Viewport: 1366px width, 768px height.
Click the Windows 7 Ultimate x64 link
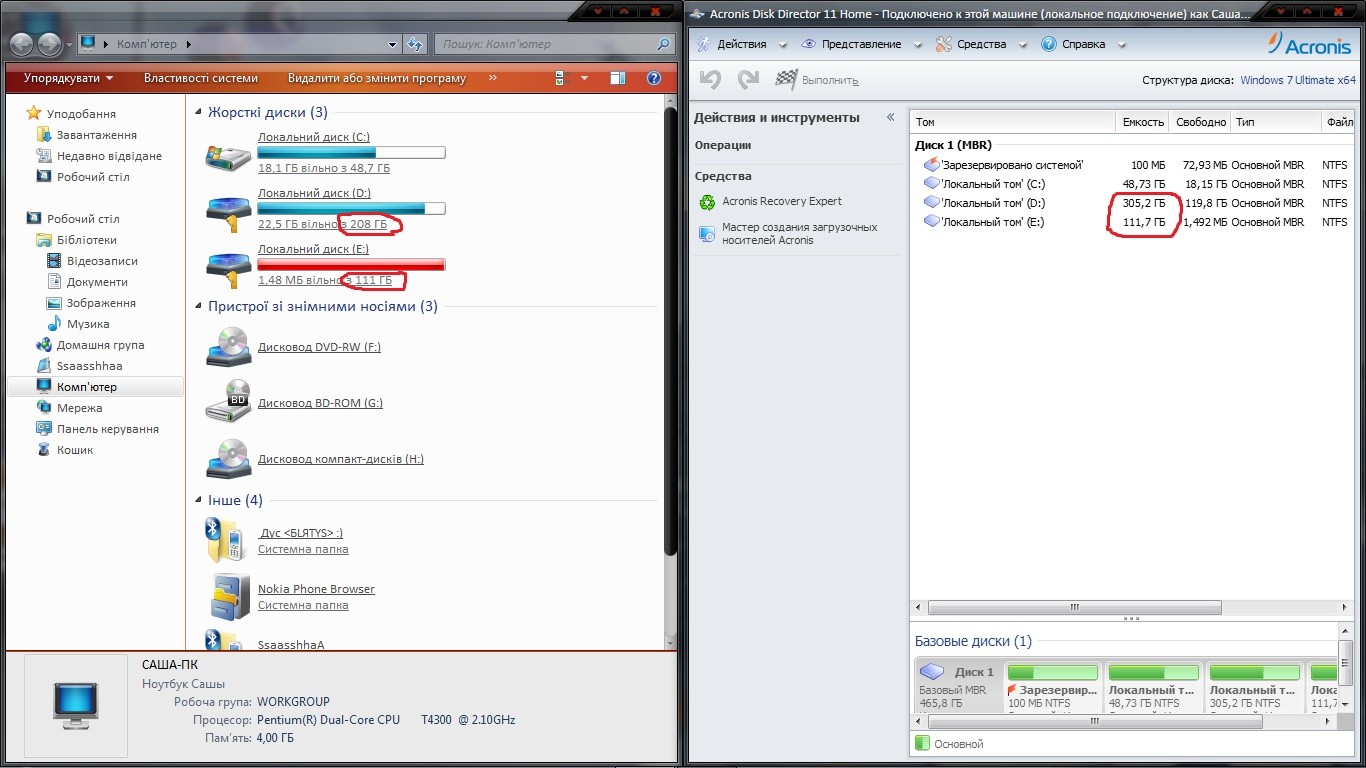[1297, 80]
